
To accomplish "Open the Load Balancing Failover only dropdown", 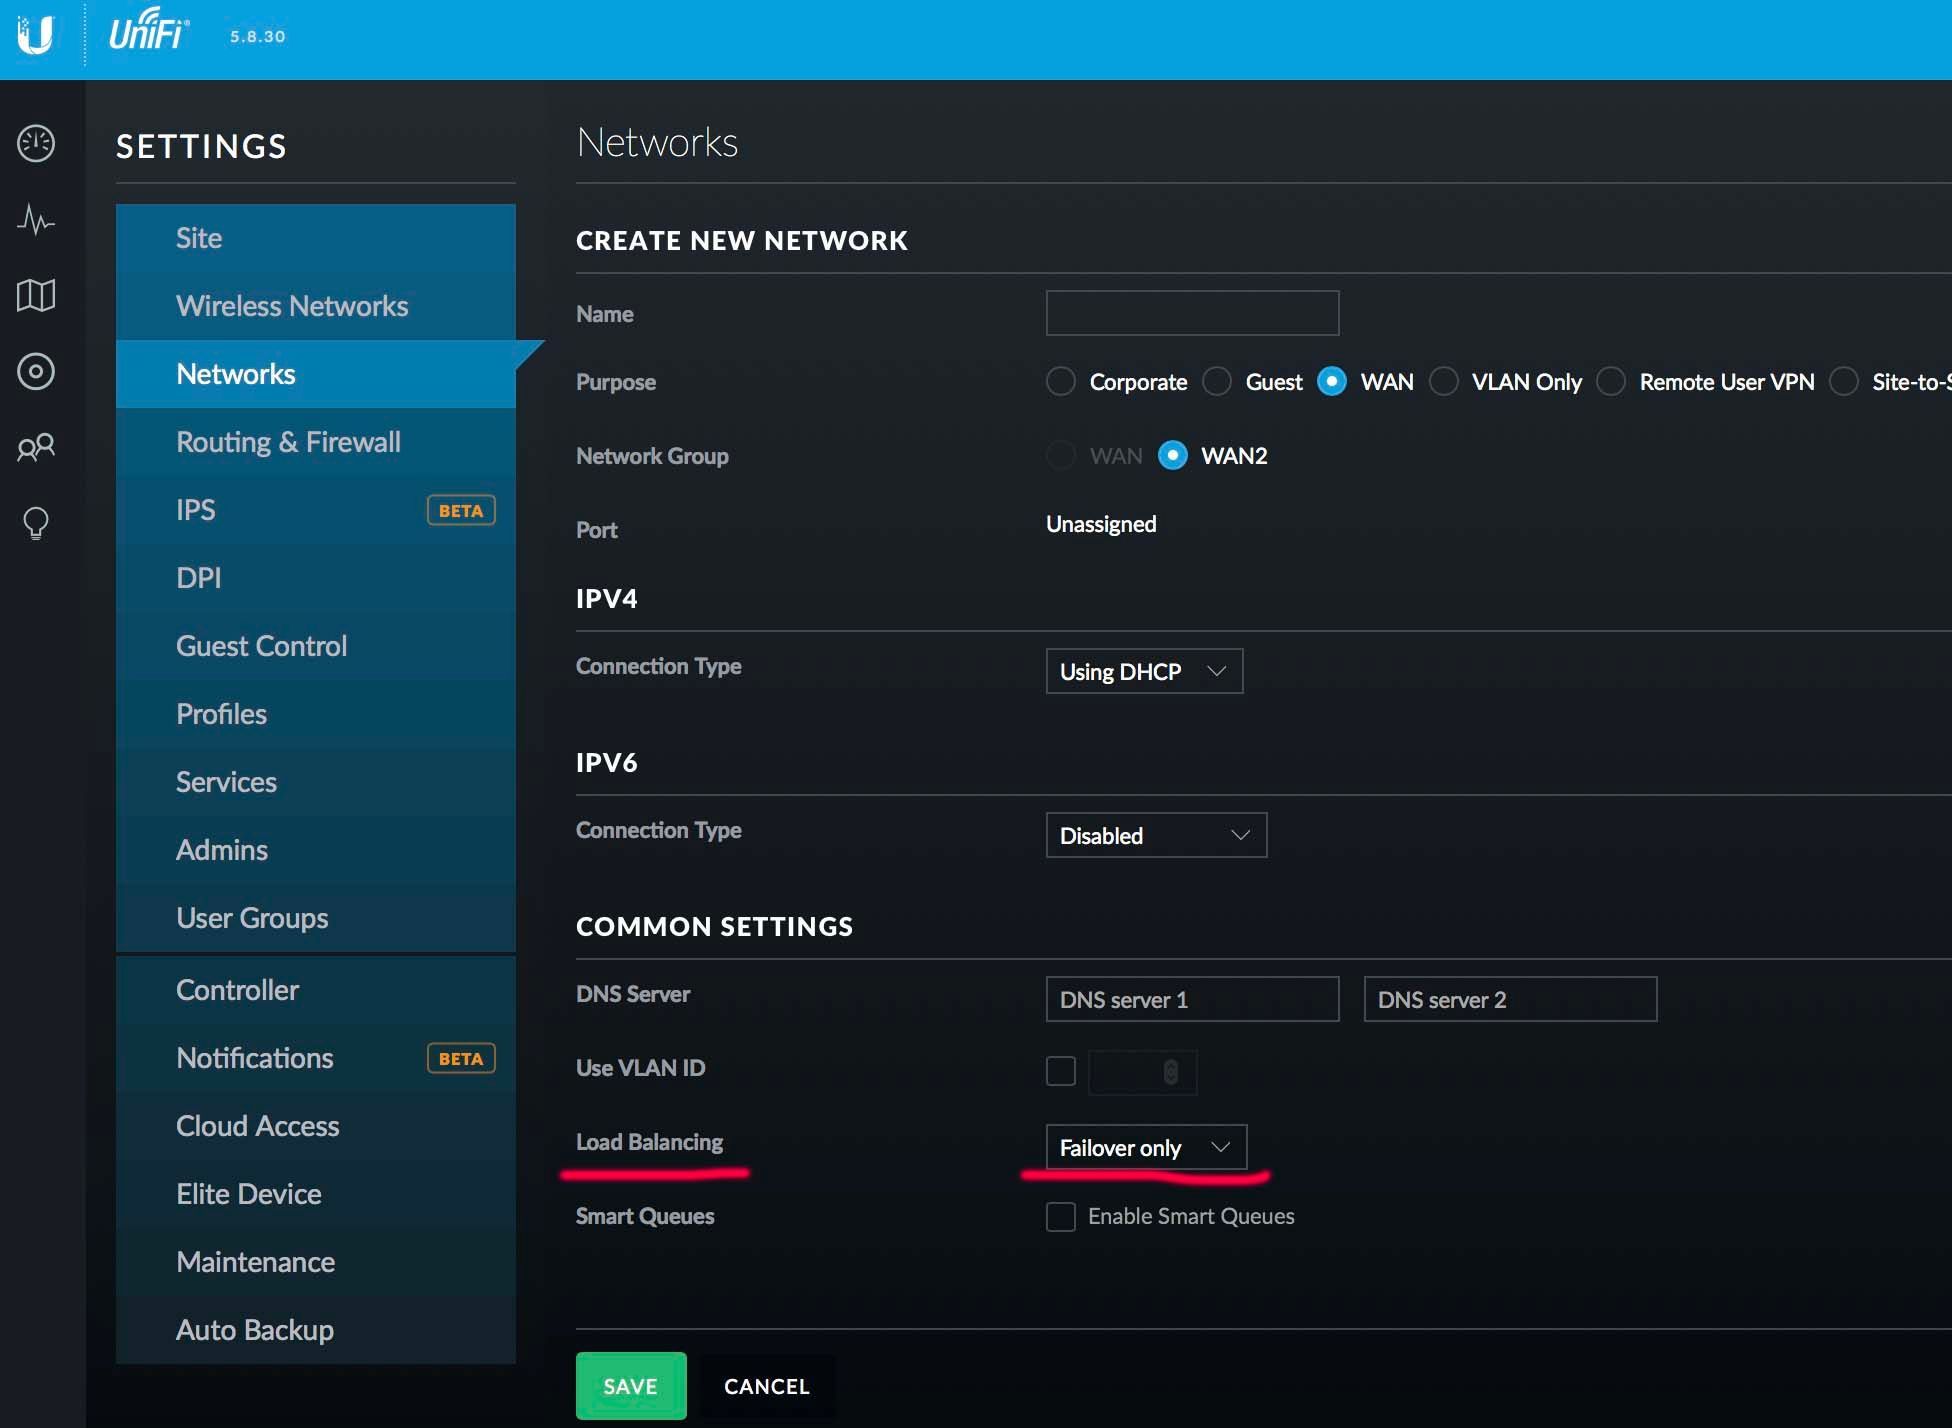I will pyautogui.click(x=1145, y=1147).
